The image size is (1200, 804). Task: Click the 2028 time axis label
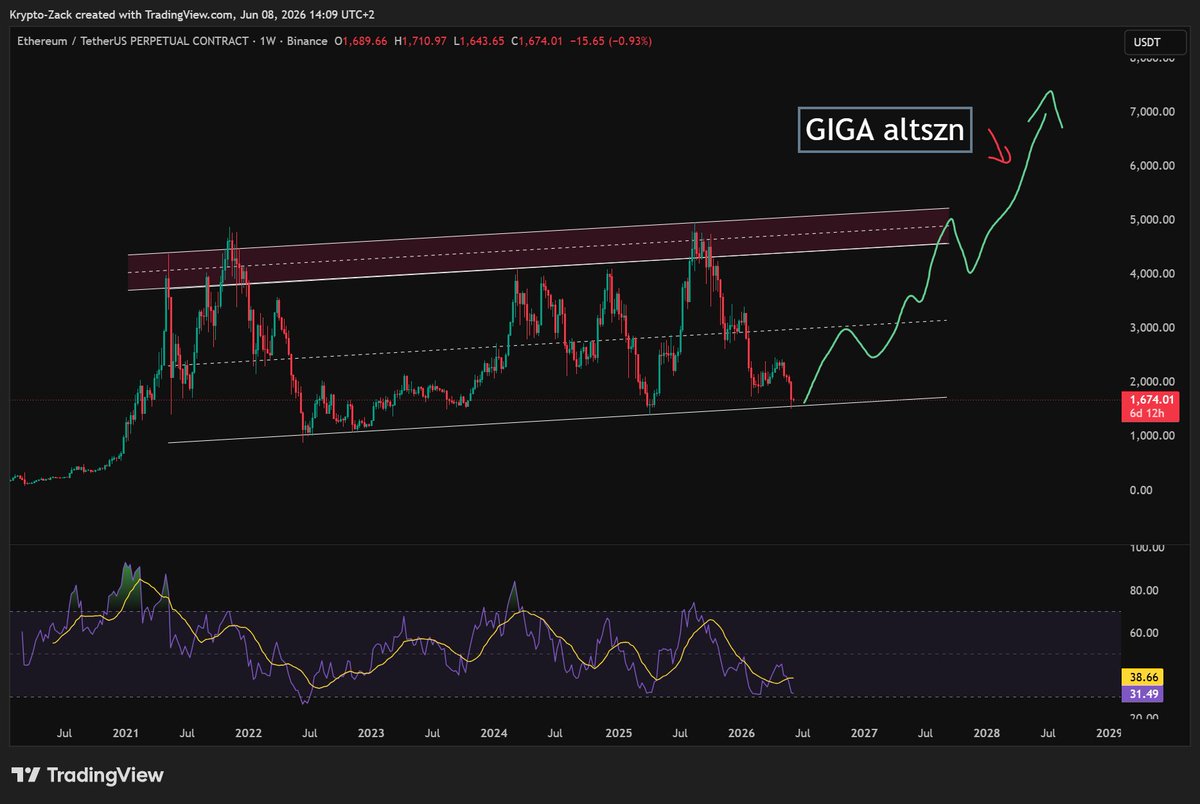987,734
